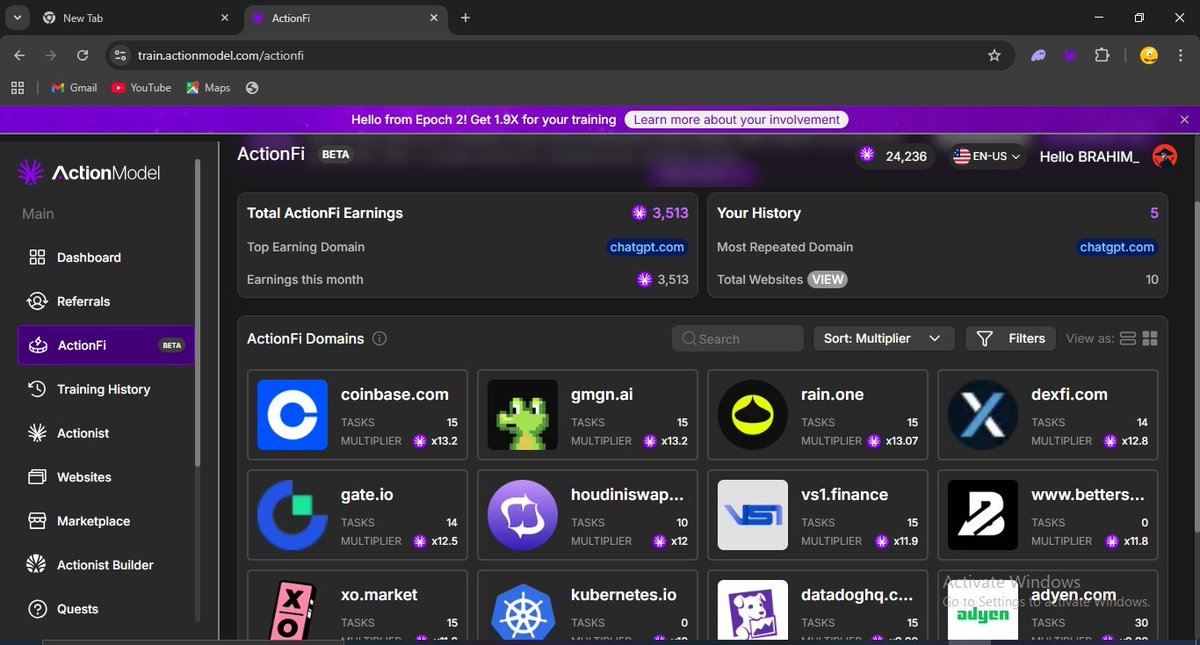Bookmark this page with star icon
Viewport: 1200px width, 645px height.
click(994, 55)
